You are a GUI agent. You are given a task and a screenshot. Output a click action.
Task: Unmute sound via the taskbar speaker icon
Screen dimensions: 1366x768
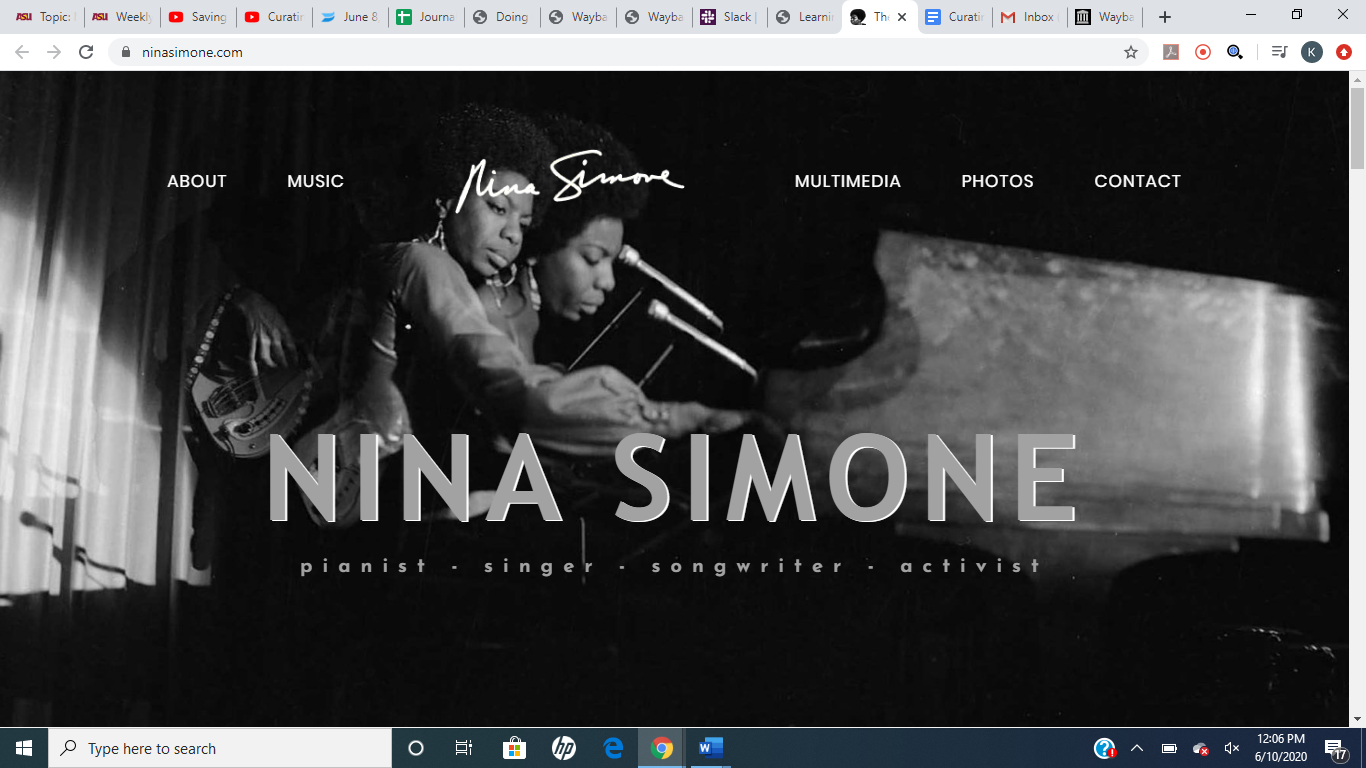click(1232, 748)
